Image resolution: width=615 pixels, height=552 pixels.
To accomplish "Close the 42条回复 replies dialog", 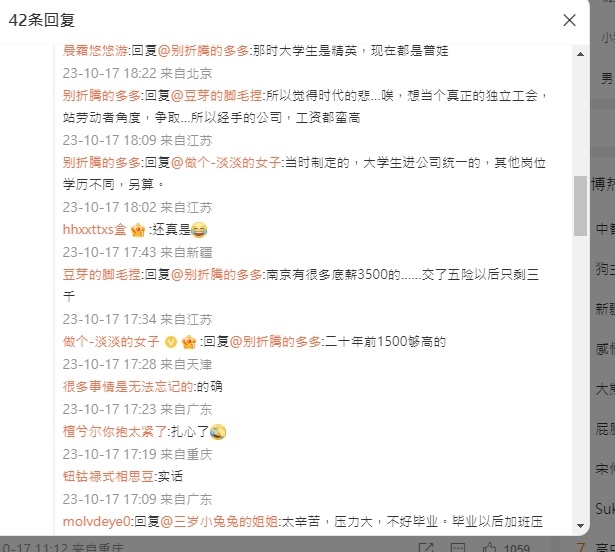I will (x=569, y=20).
